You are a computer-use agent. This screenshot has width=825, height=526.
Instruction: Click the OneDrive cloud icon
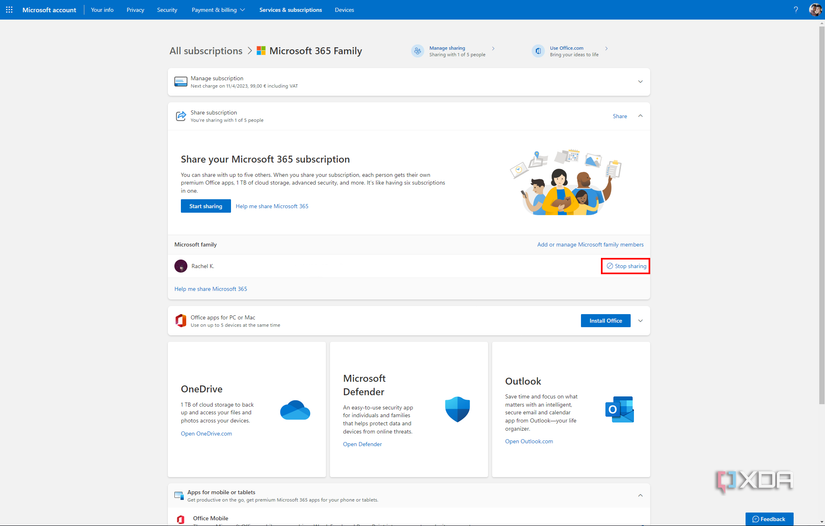pyautogui.click(x=295, y=410)
